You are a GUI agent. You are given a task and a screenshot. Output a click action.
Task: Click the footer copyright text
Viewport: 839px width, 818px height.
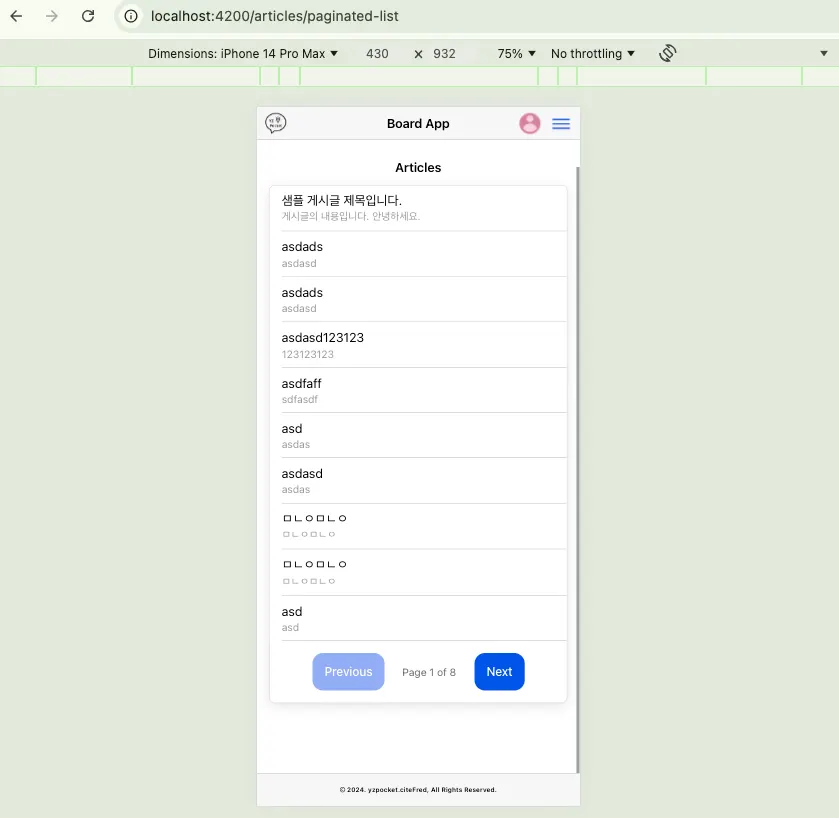[x=418, y=790]
